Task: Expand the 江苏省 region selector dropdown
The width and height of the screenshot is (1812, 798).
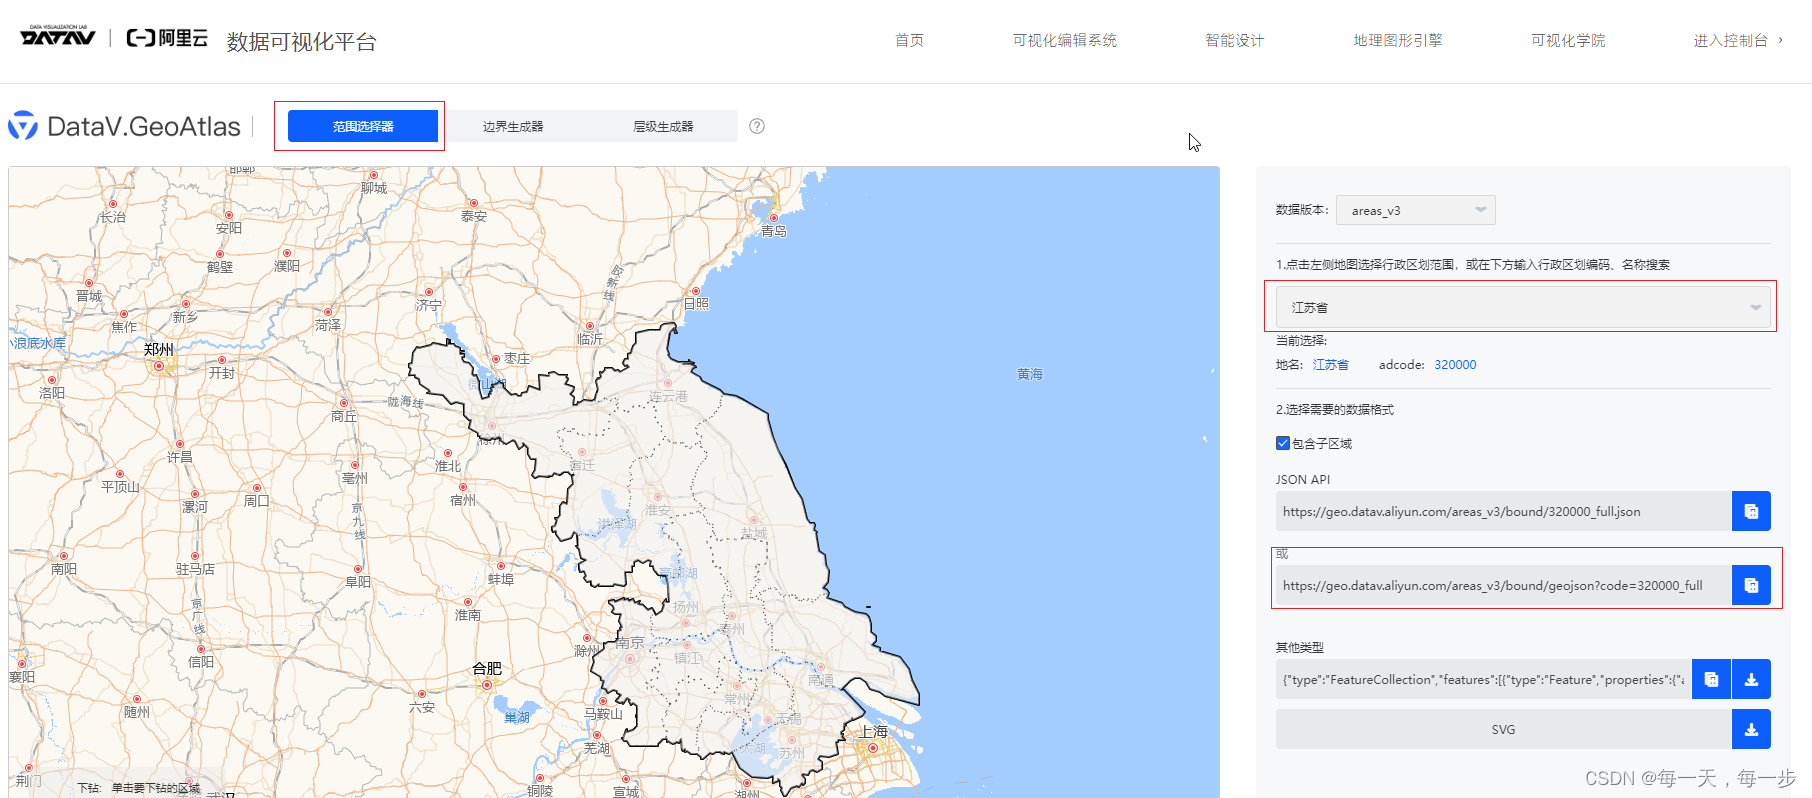Action: coord(1523,307)
